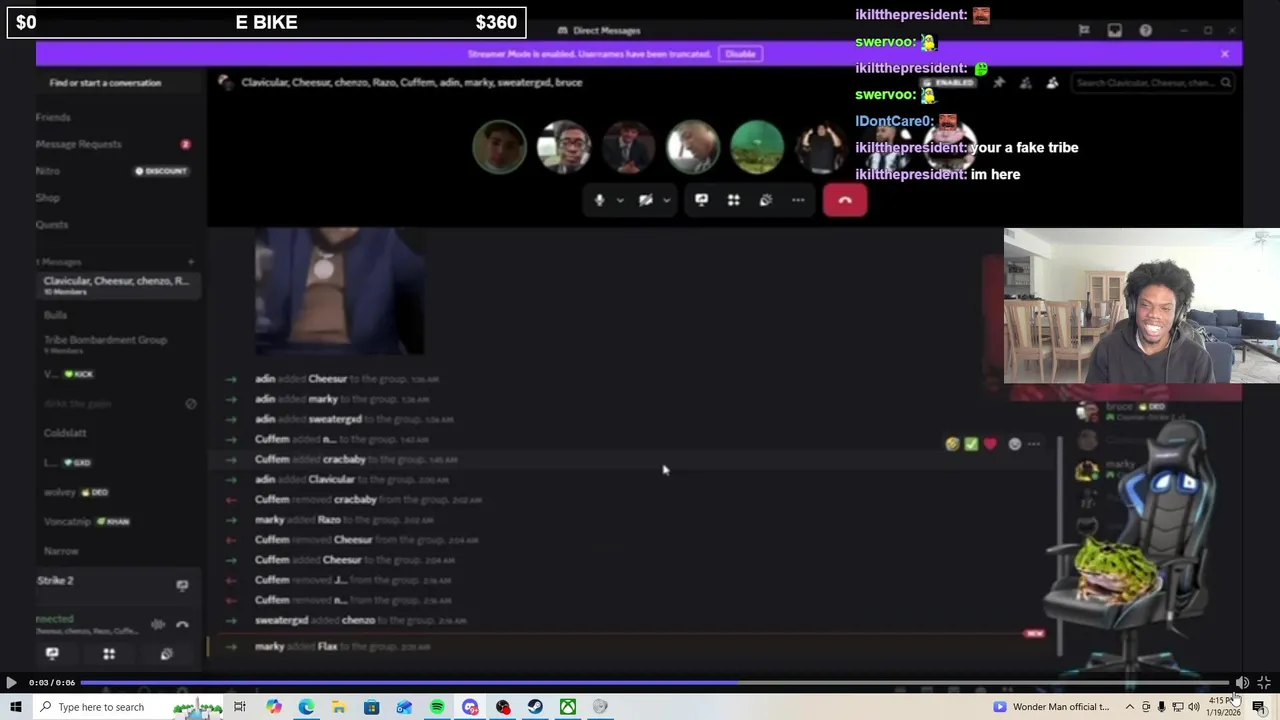Open Microsoft Edge from the taskbar

pyautogui.click(x=306, y=707)
